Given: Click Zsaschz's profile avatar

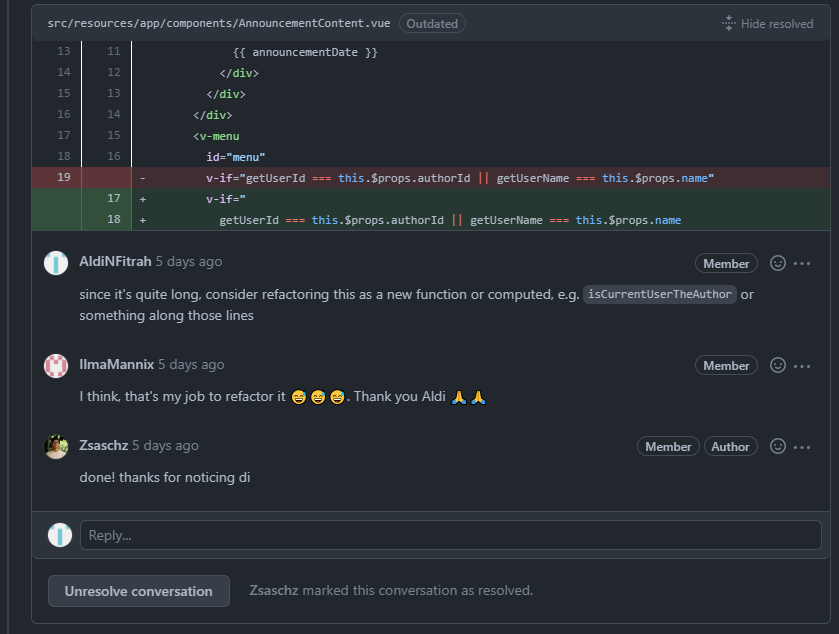Looking at the screenshot, I should (58, 446).
